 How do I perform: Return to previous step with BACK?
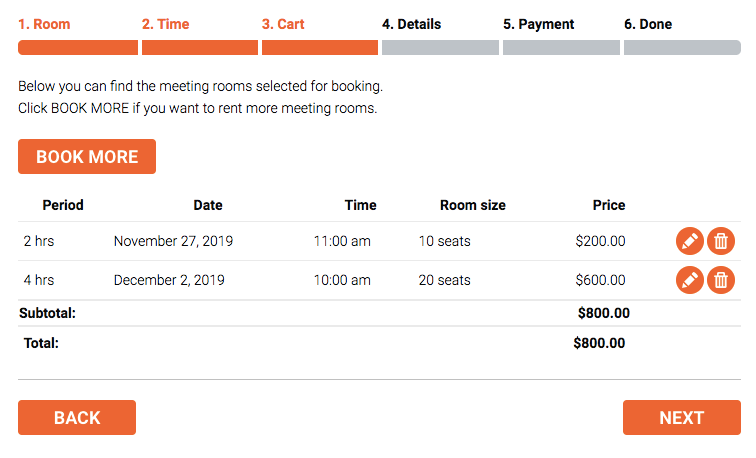pyautogui.click(x=77, y=418)
